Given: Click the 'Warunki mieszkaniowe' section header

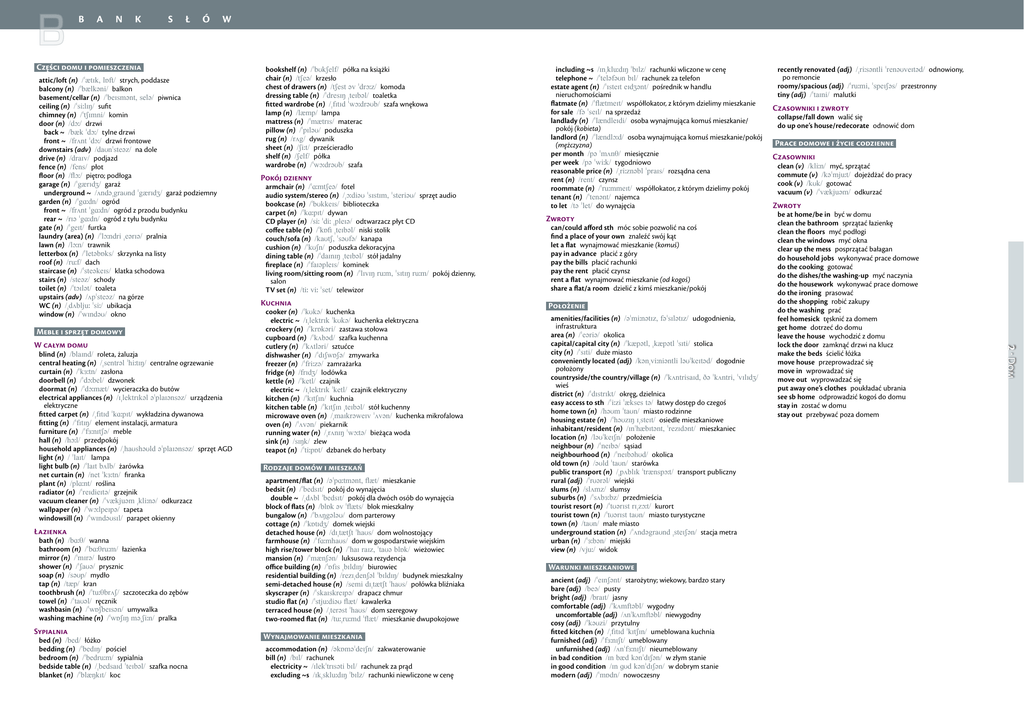Looking at the screenshot, I should coord(592,567).
